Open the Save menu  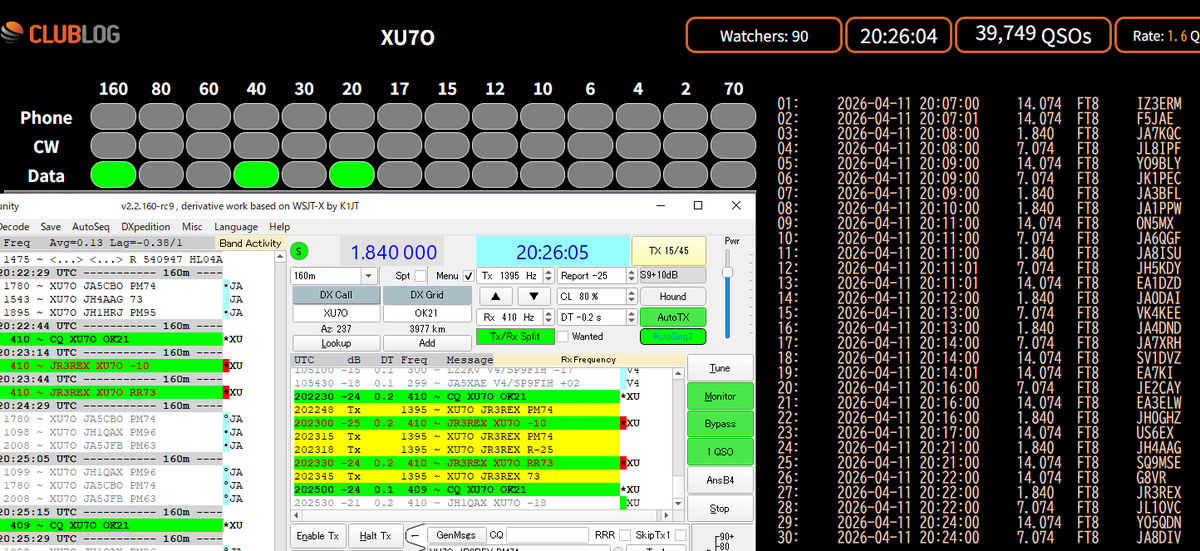click(50, 227)
